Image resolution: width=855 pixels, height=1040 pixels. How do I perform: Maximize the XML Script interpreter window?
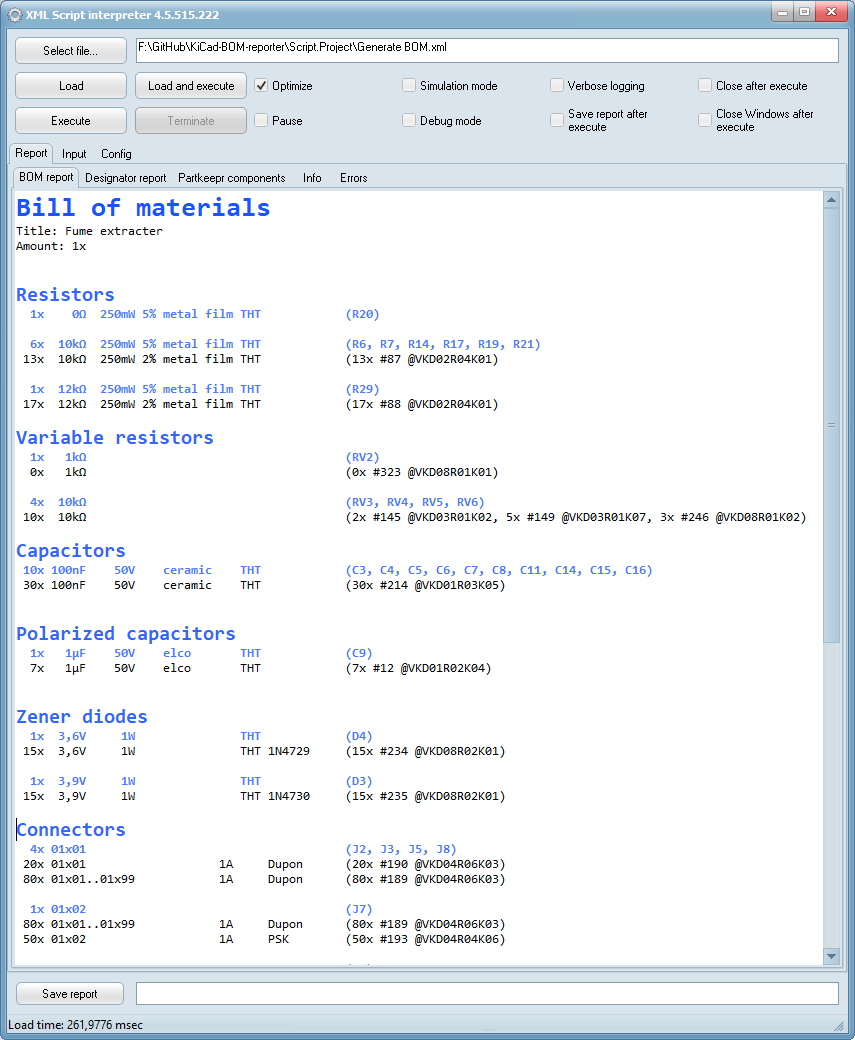pyautogui.click(x=805, y=12)
